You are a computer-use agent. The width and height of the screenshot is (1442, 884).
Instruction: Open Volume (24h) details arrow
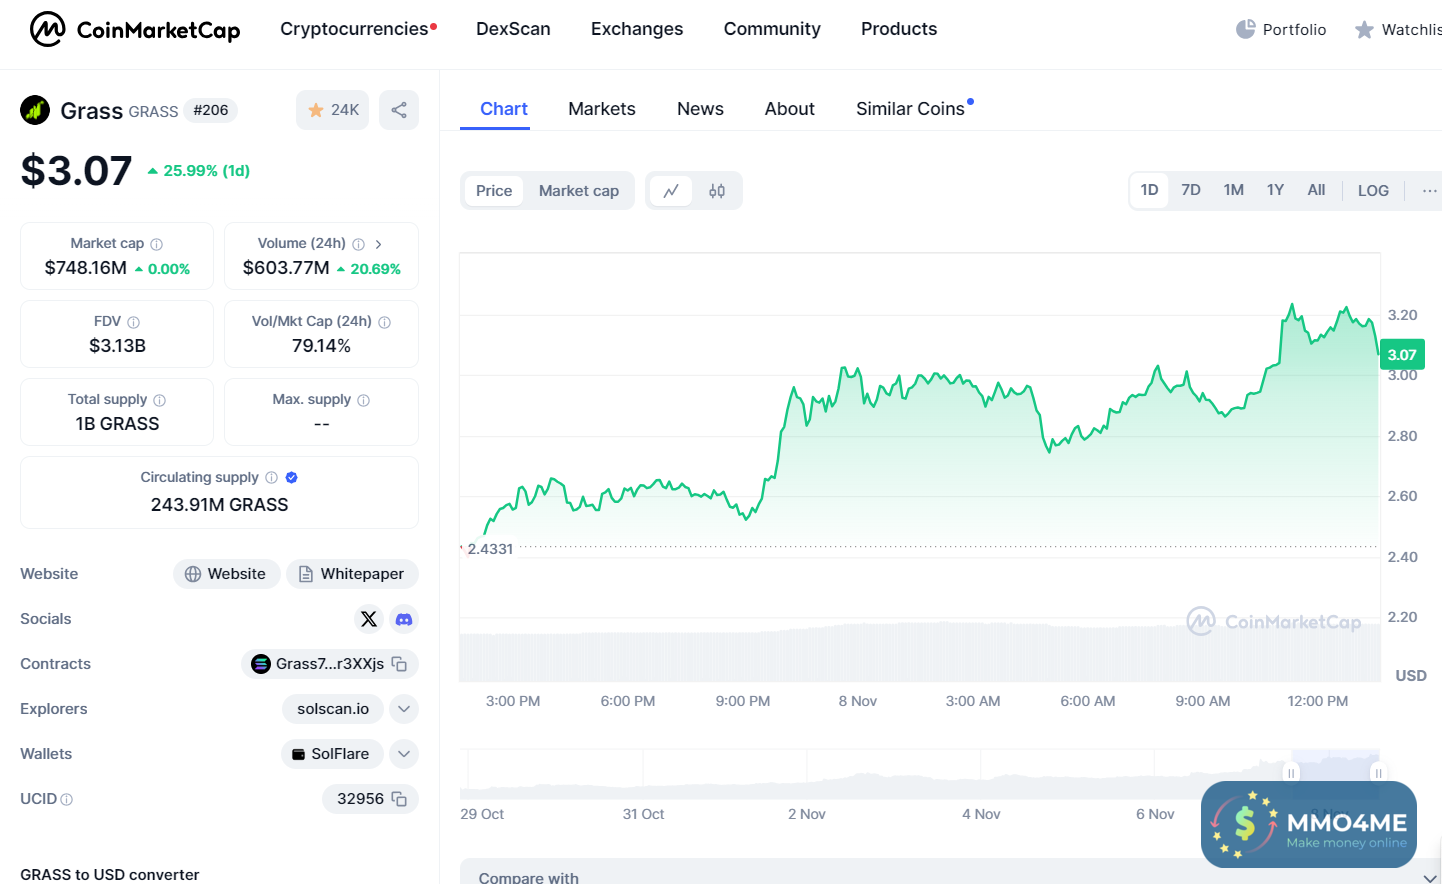(378, 244)
